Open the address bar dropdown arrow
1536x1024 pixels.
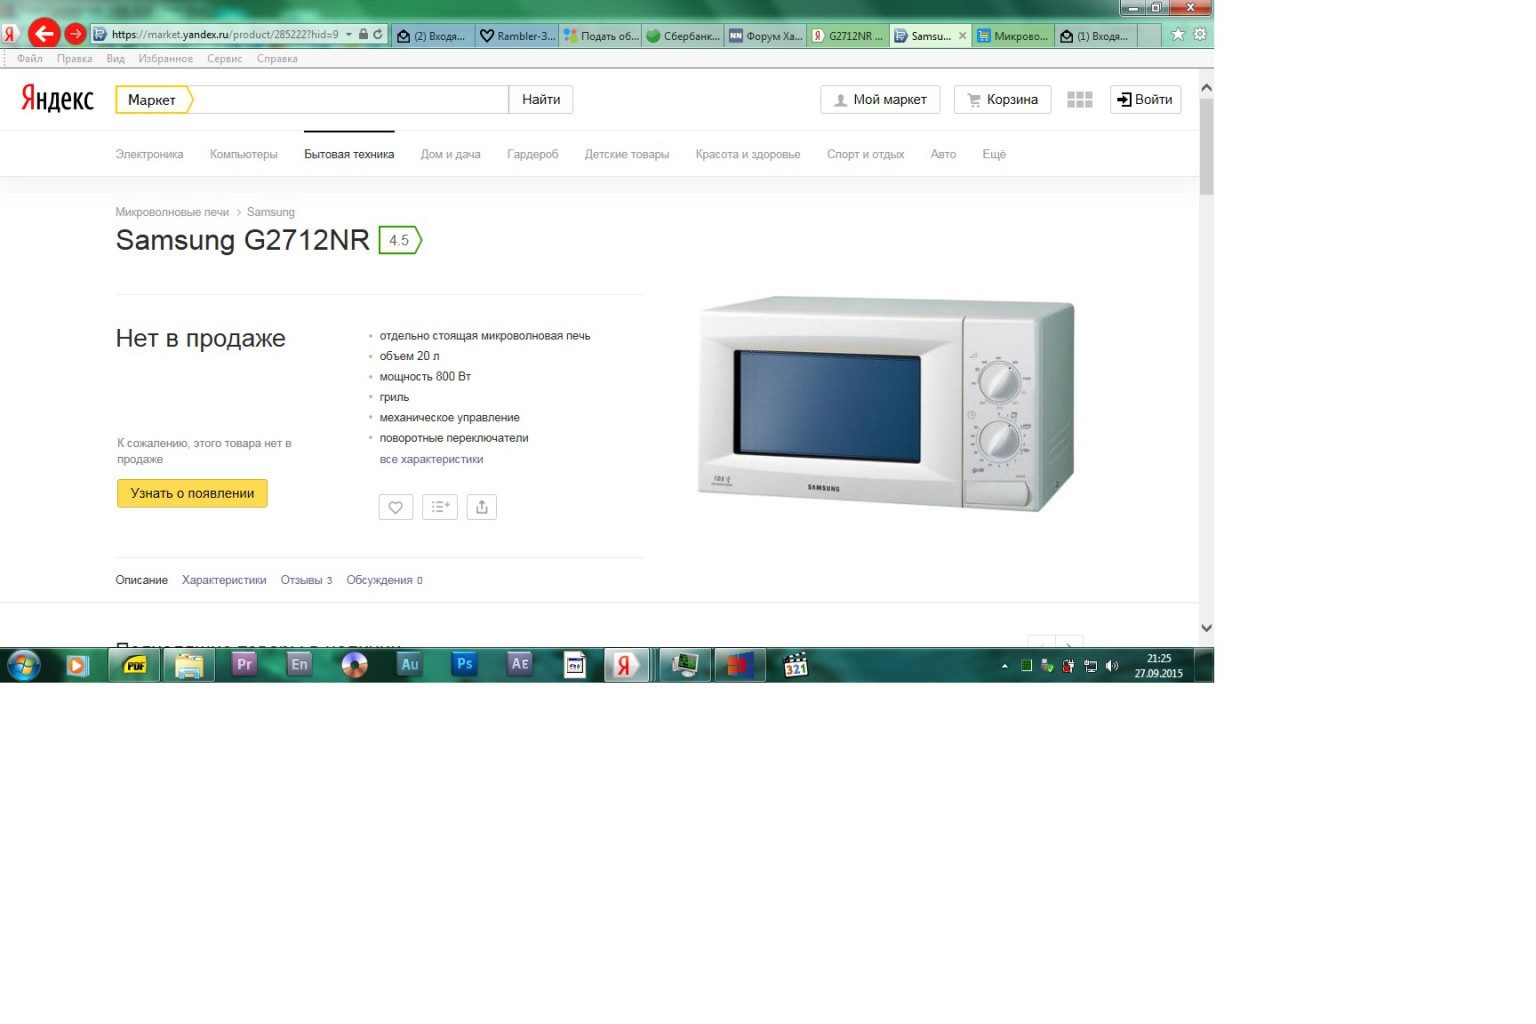click(349, 35)
